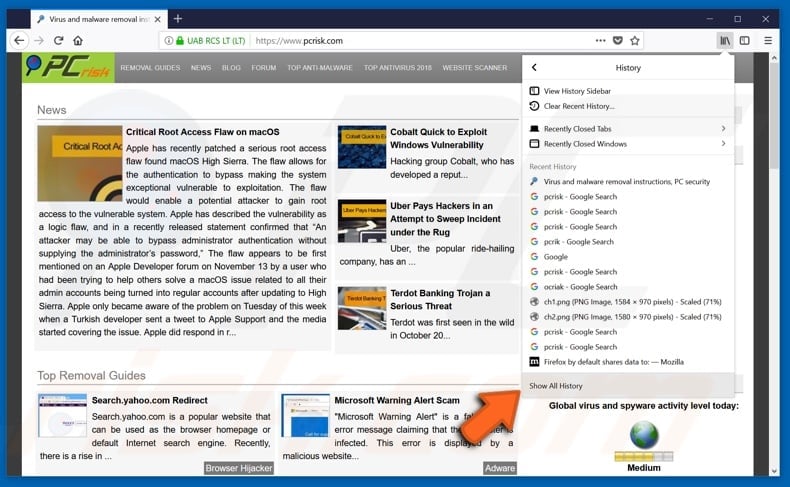Expand arrow beside Recently Closed Tabs
The image size is (790, 487).
(x=723, y=128)
